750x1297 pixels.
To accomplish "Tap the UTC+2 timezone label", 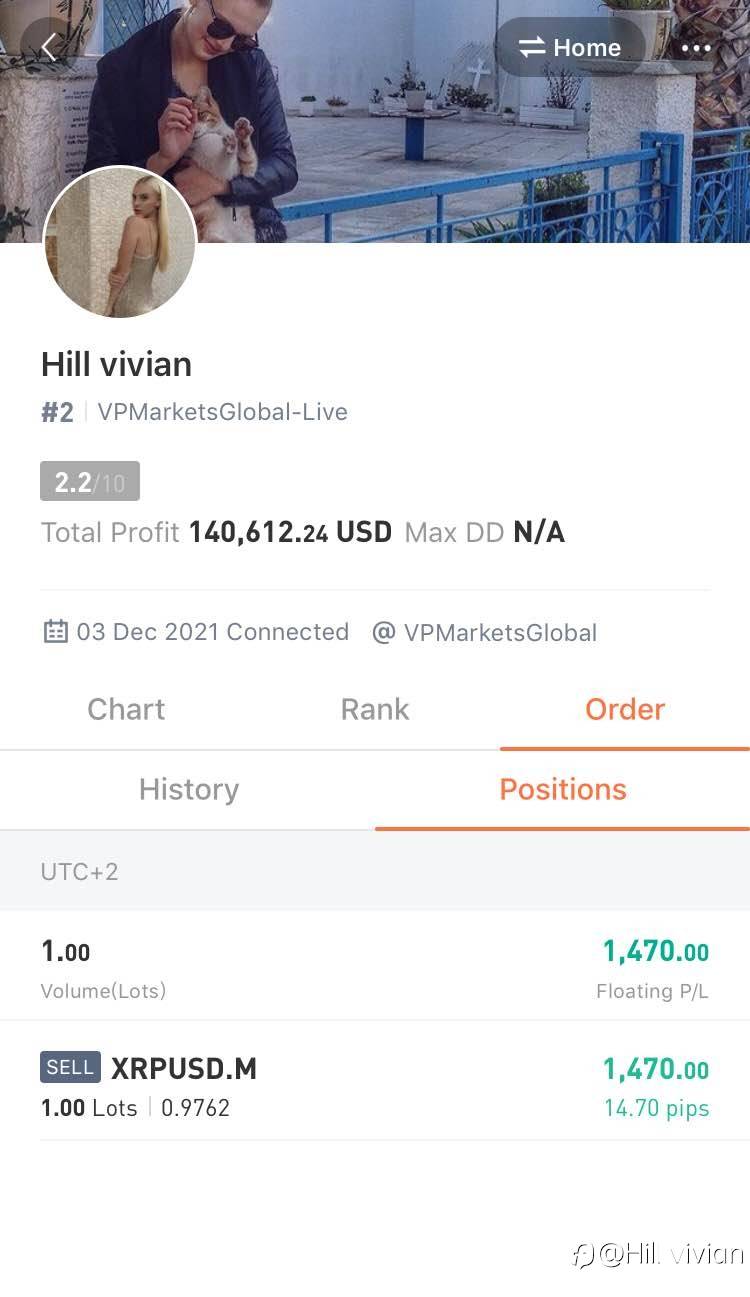I will 79,871.
